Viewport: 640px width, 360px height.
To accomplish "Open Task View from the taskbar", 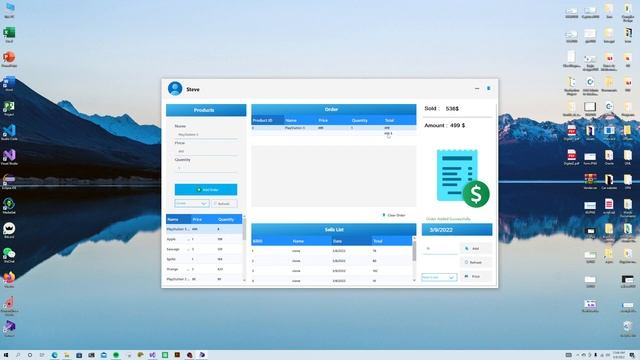I will (42, 355).
